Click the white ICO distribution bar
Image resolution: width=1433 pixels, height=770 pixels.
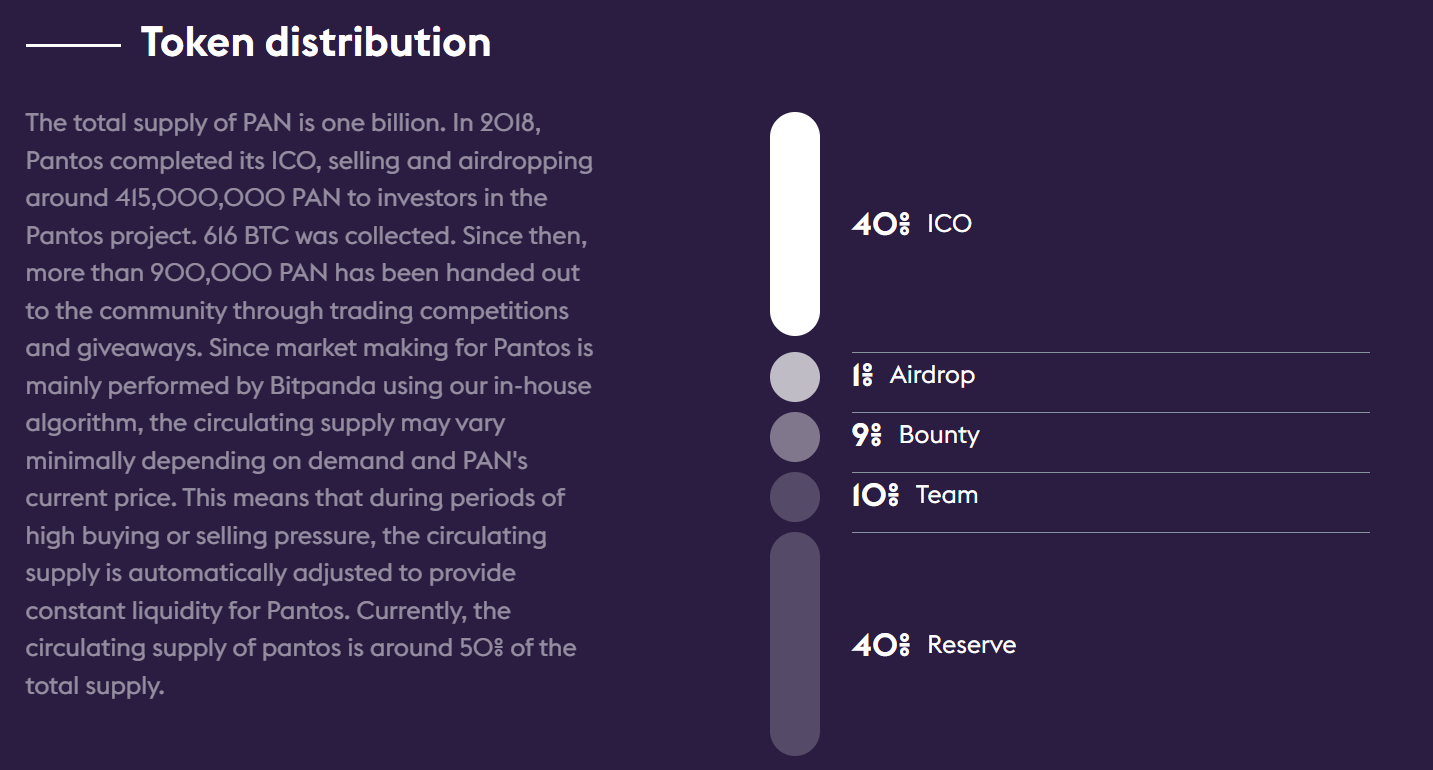795,224
